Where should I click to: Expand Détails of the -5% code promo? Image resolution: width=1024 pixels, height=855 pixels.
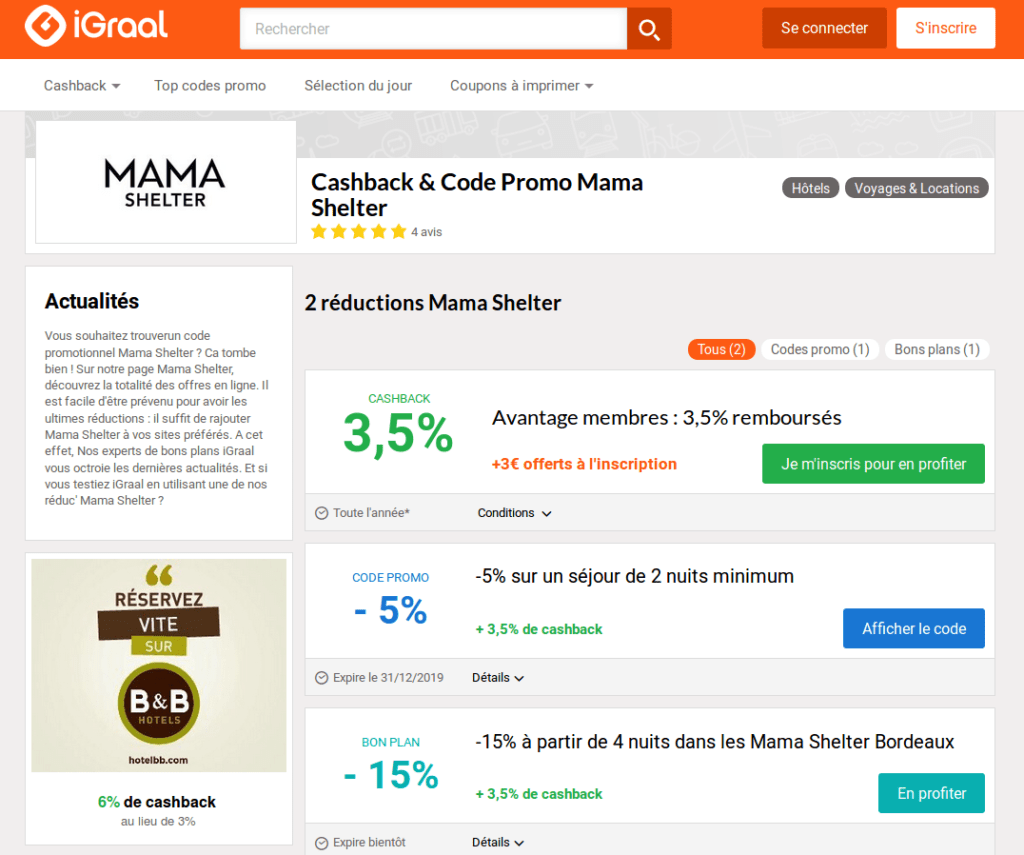498,678
